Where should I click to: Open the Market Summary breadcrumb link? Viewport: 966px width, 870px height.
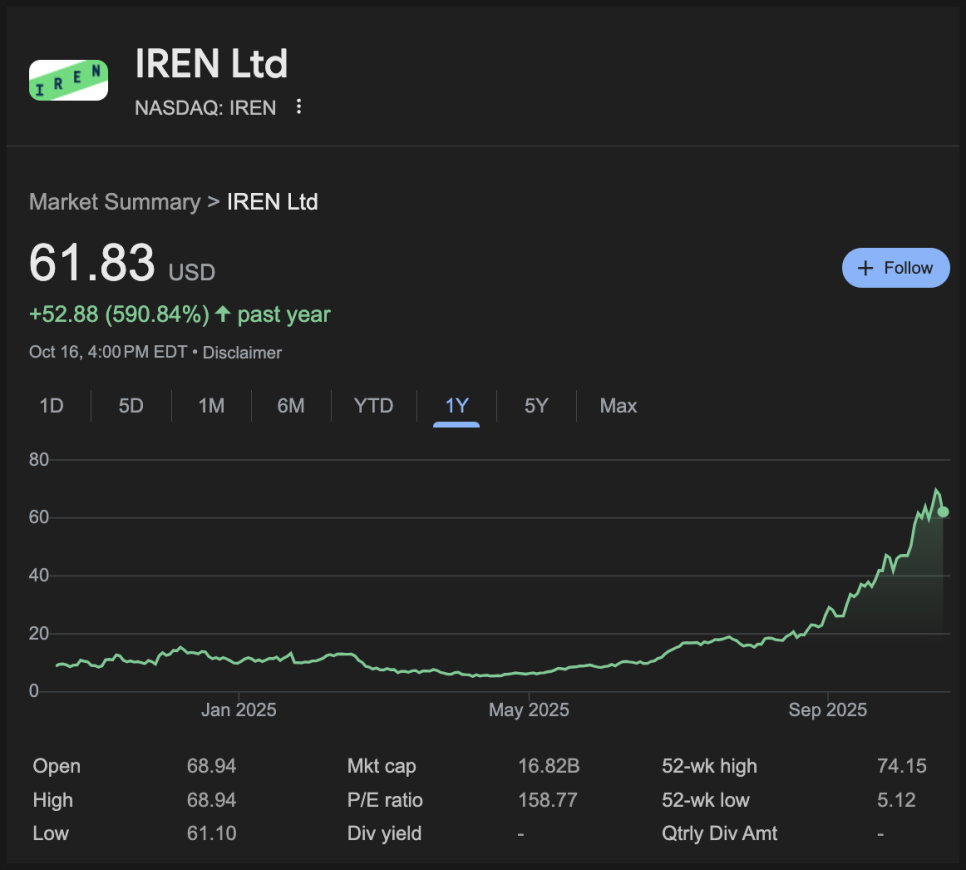pyautogui.click(x=114, y=202)
